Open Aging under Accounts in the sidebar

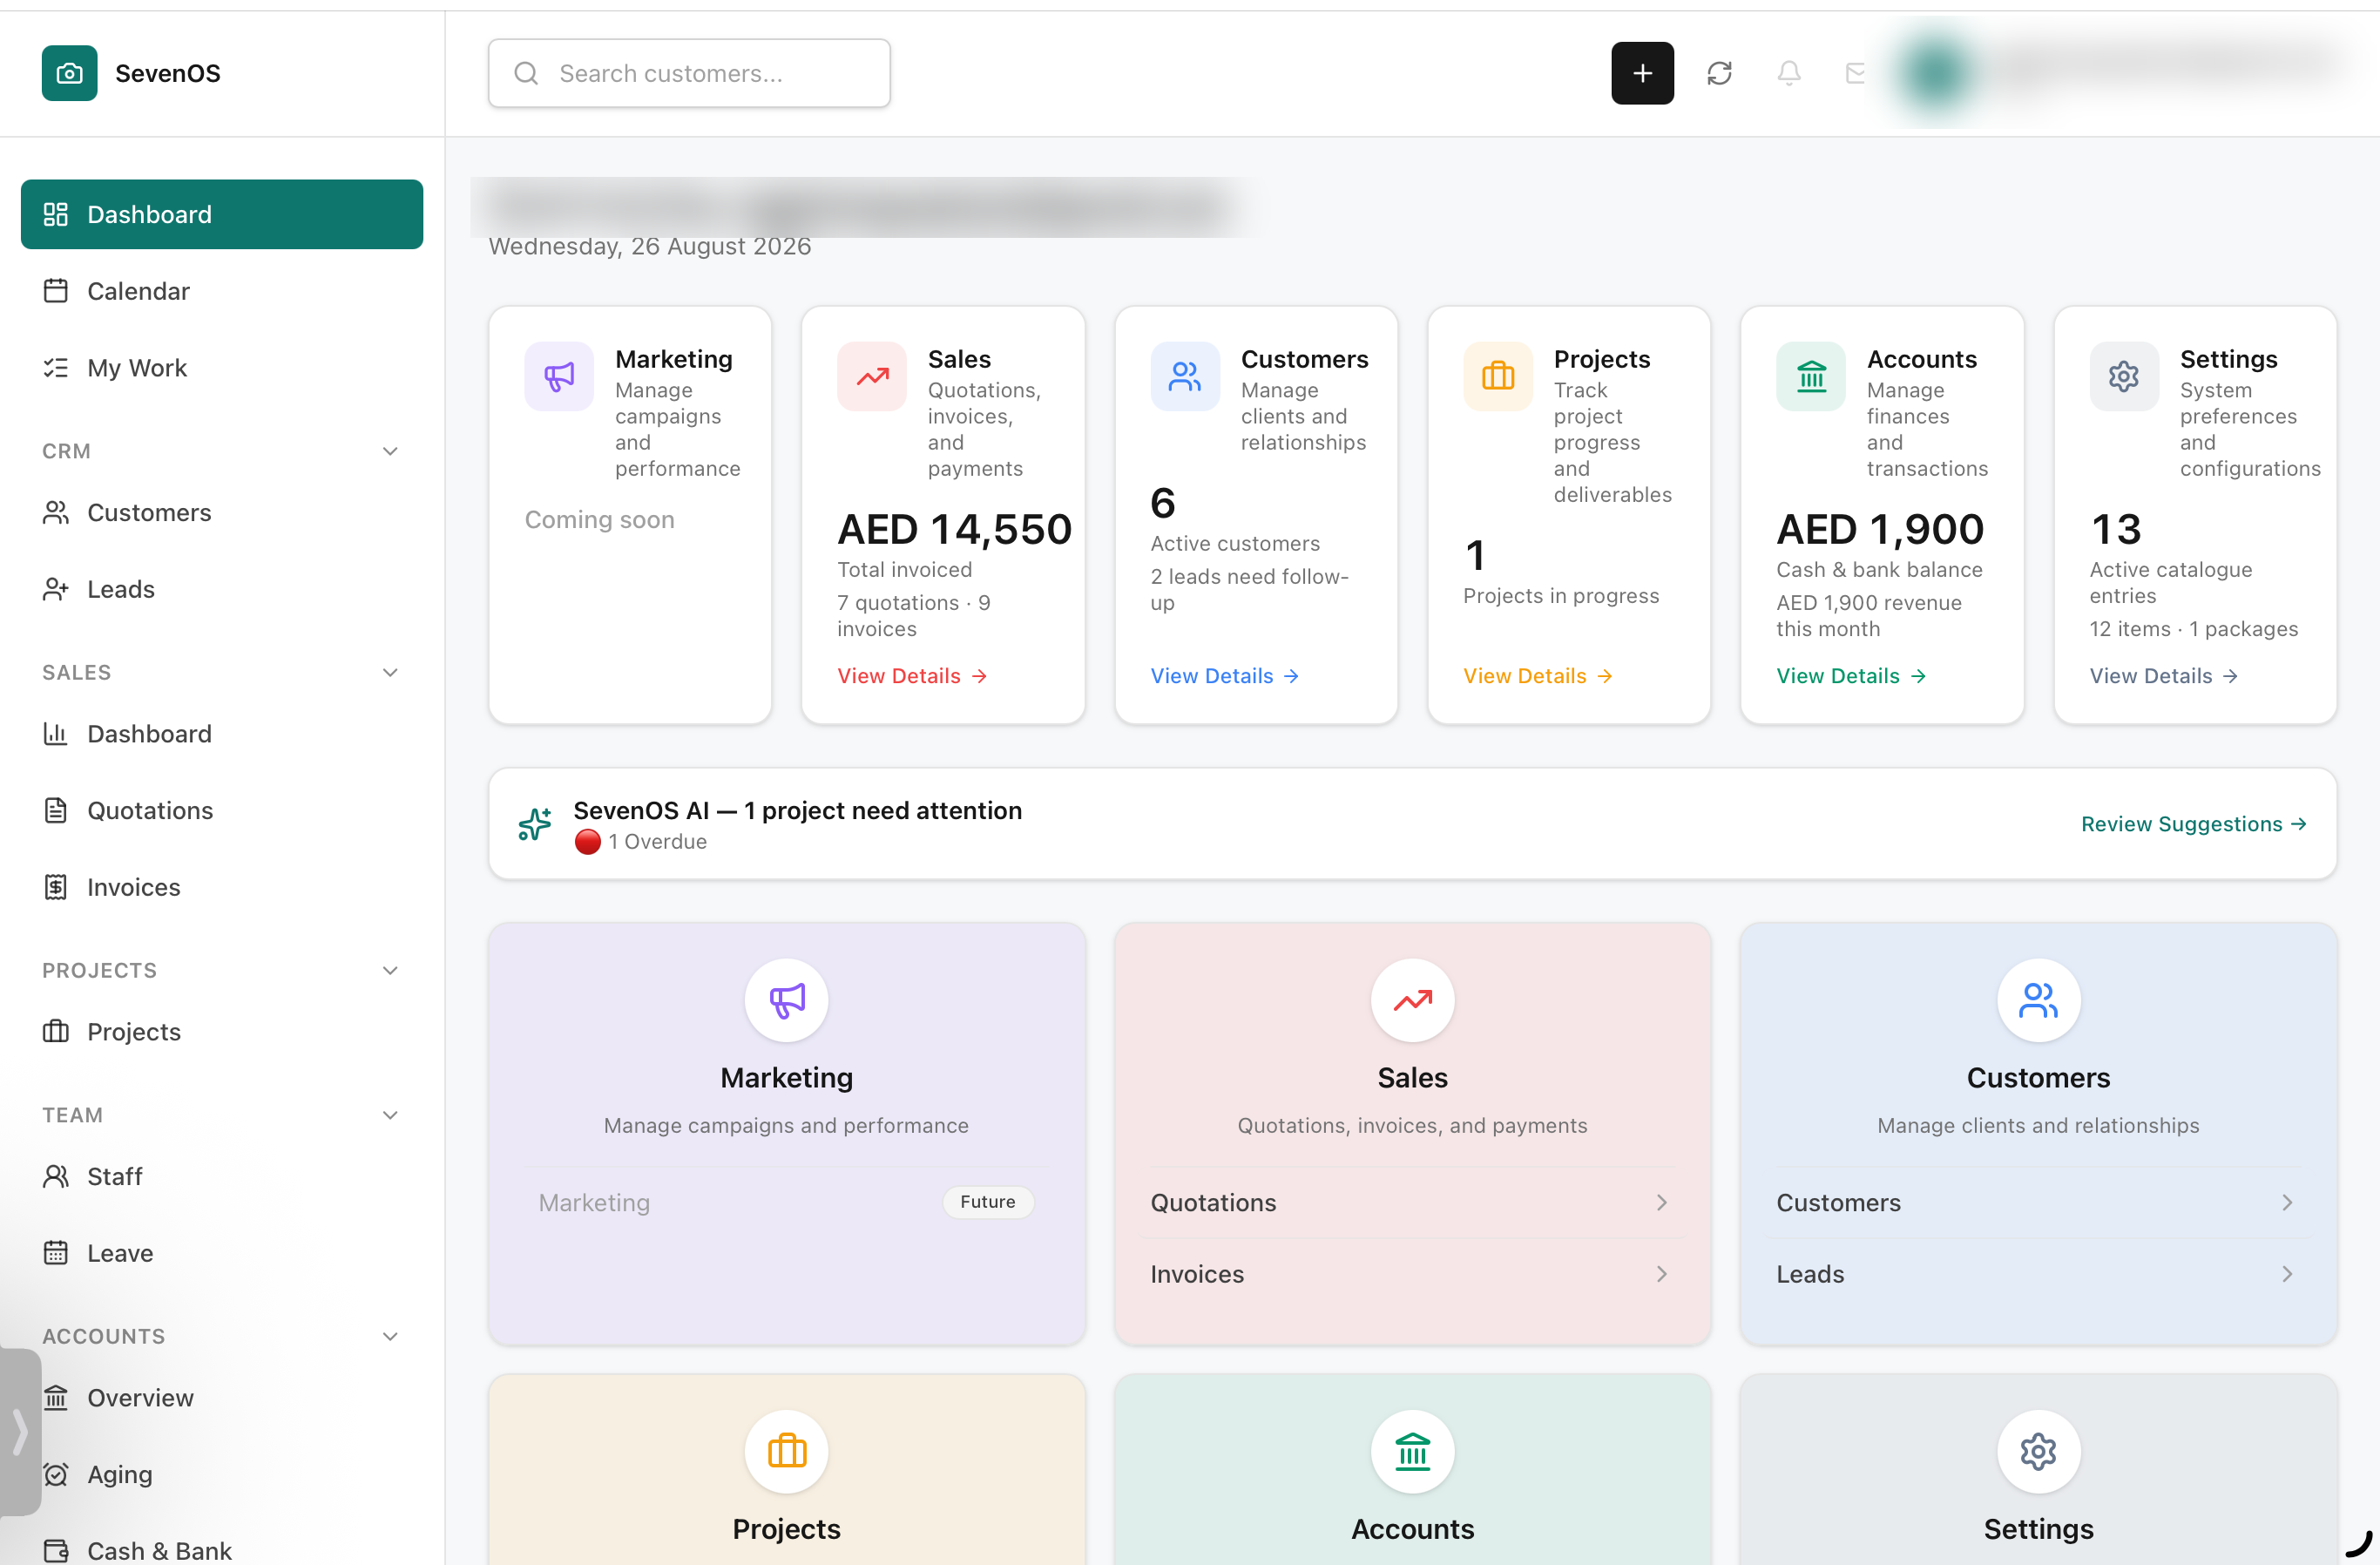pos(222,1474)
